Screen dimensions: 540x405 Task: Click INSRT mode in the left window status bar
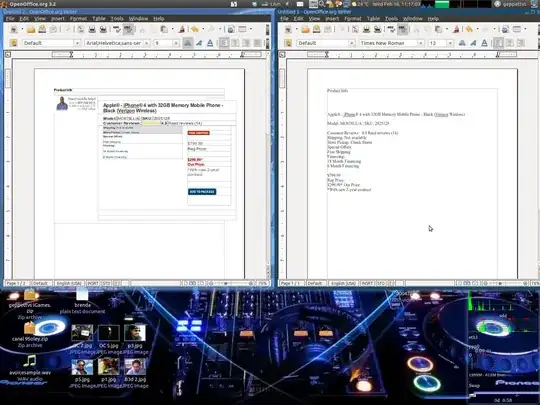pos(93,283)
